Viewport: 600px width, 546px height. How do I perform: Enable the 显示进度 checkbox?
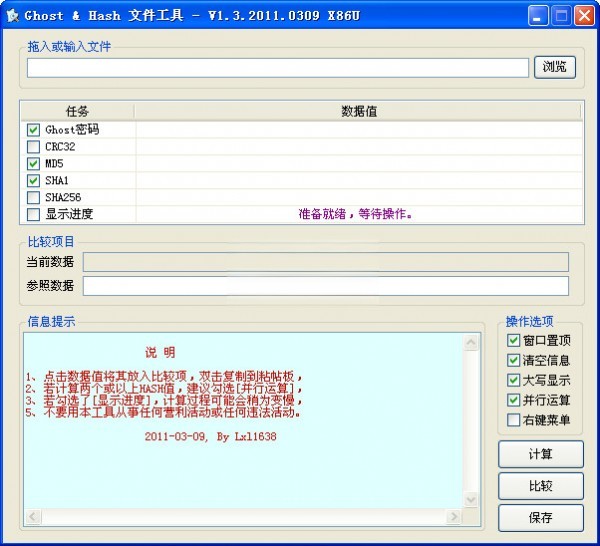[x=34, y=214]
